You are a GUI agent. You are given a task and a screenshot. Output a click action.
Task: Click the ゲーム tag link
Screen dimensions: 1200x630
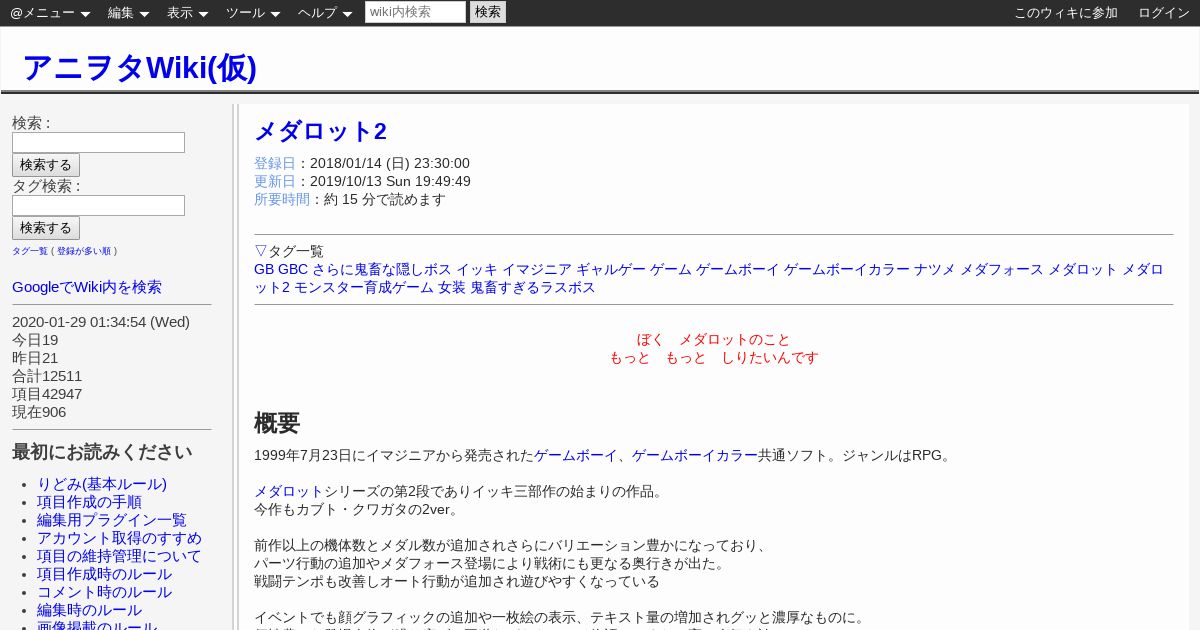coord(671,269)
